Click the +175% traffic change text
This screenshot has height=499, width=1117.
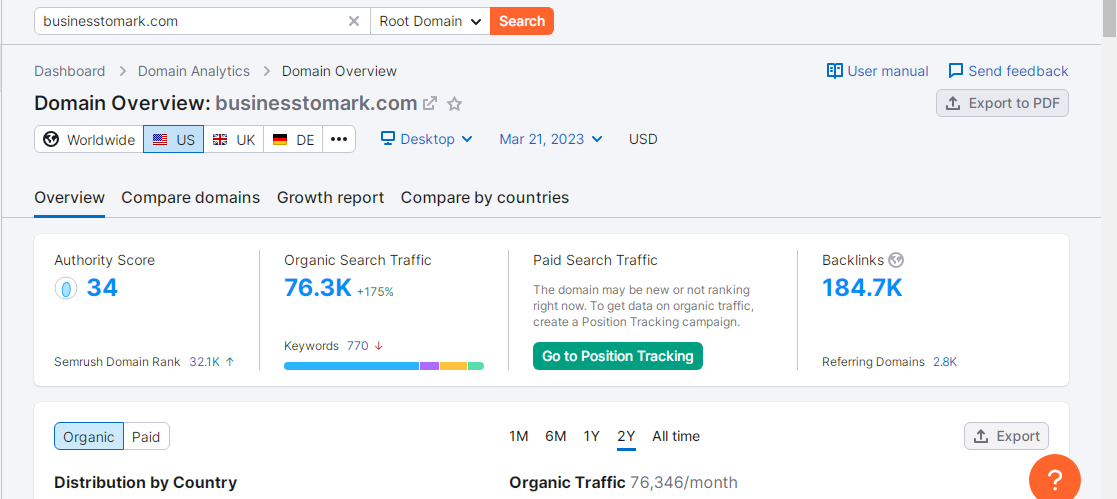[375, 292]
